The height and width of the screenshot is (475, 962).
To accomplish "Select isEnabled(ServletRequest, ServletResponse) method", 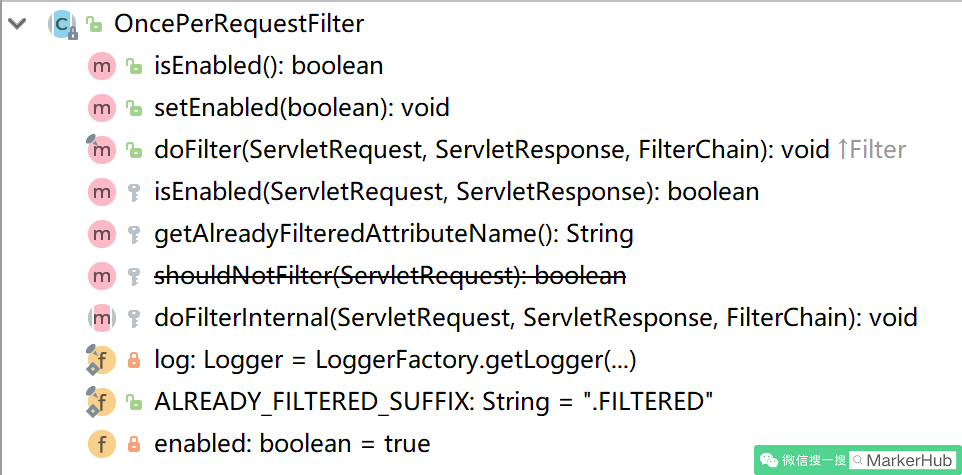I will click(x=456, y=192).
